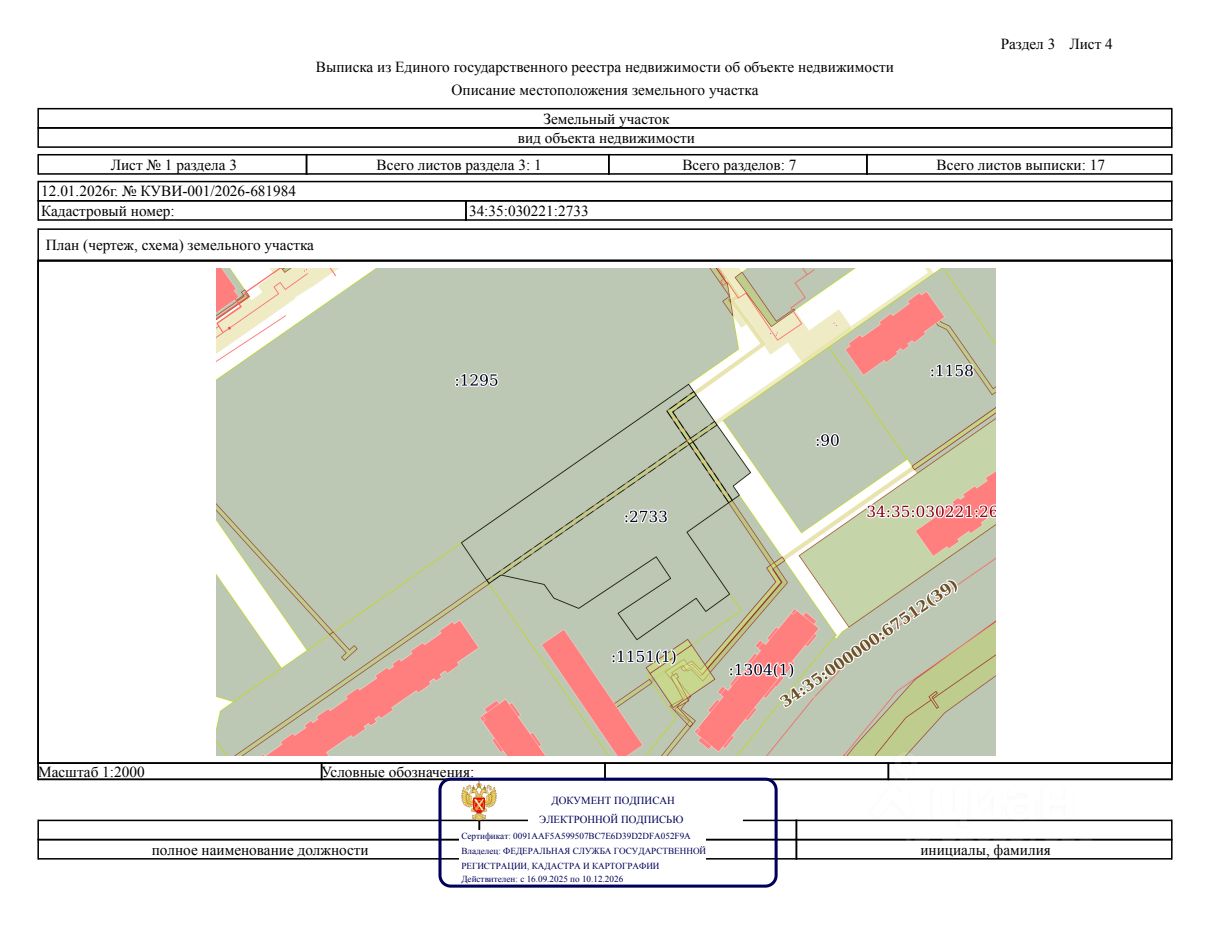Click parcel label ':90' on the map
The height and width of the screenshot is (935, 1210).
tap(827, 440)
